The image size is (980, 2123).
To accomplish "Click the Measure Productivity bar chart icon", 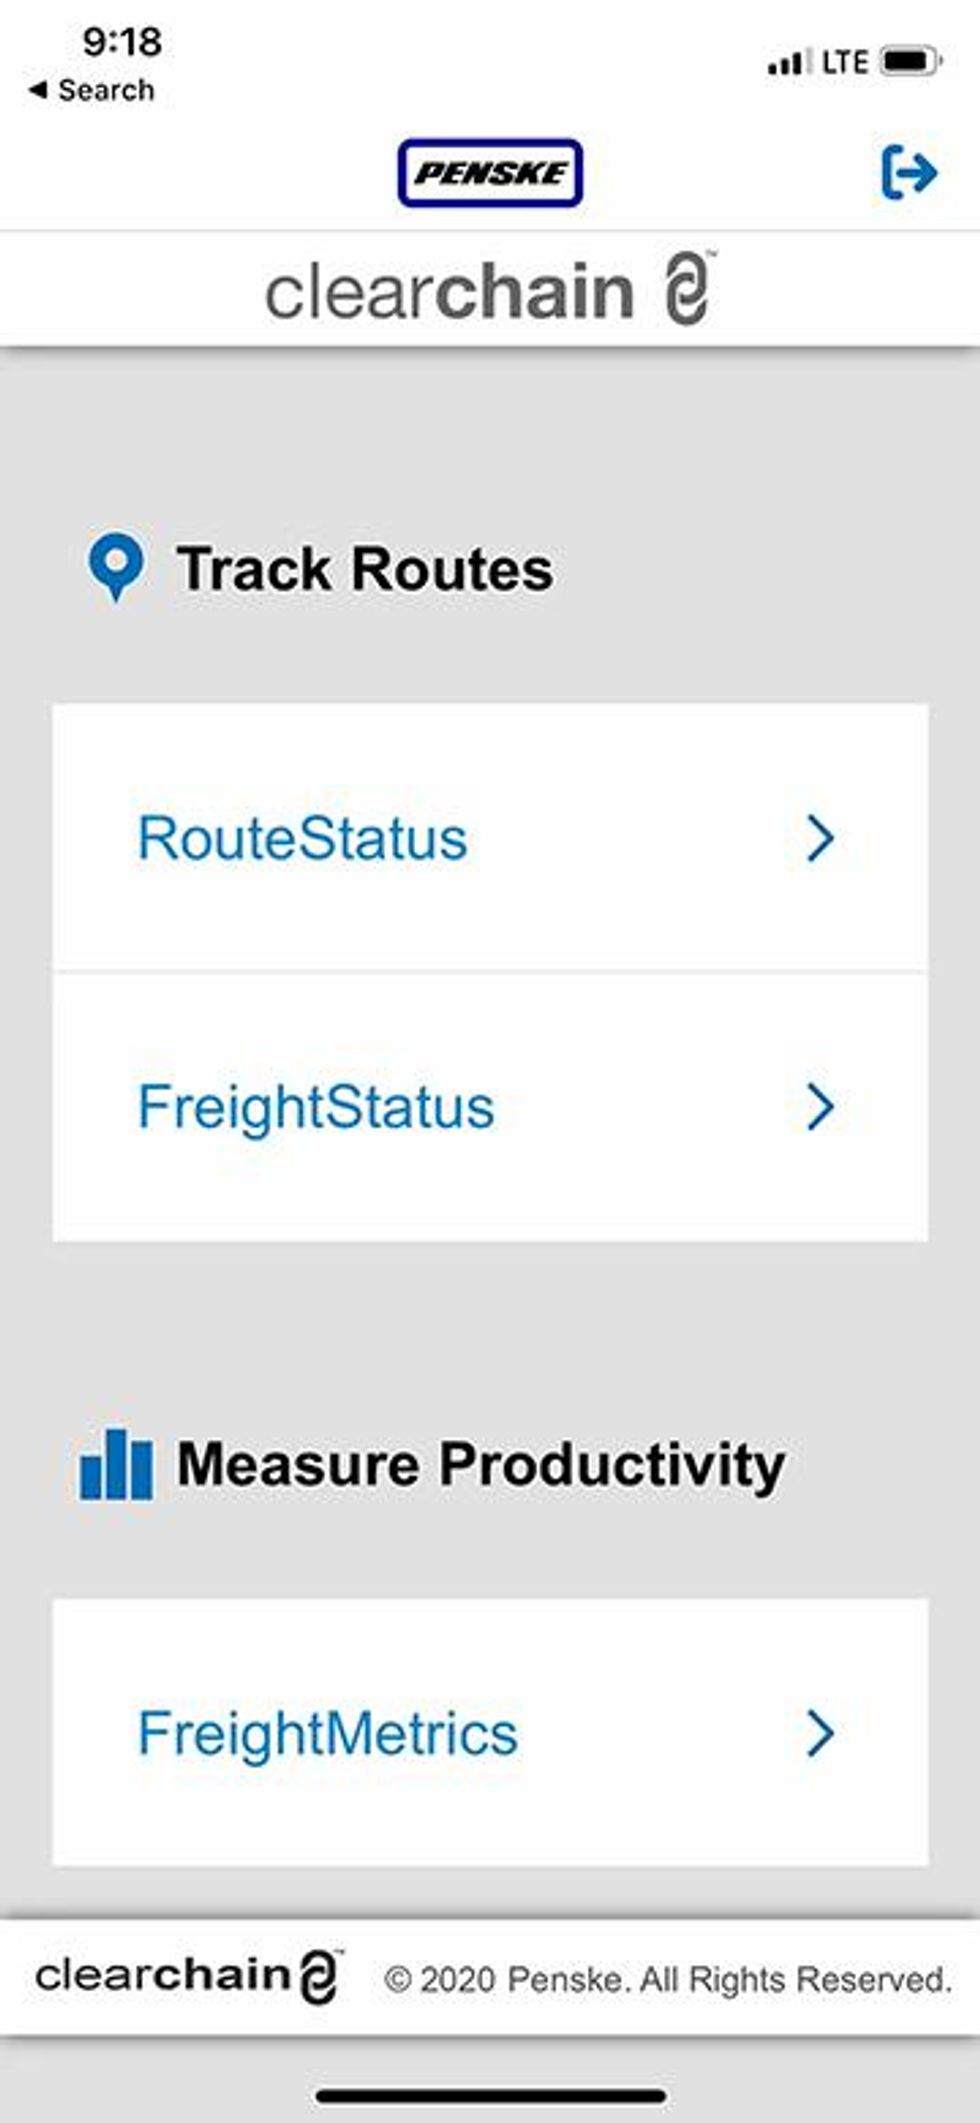I will coord(116,1464).
